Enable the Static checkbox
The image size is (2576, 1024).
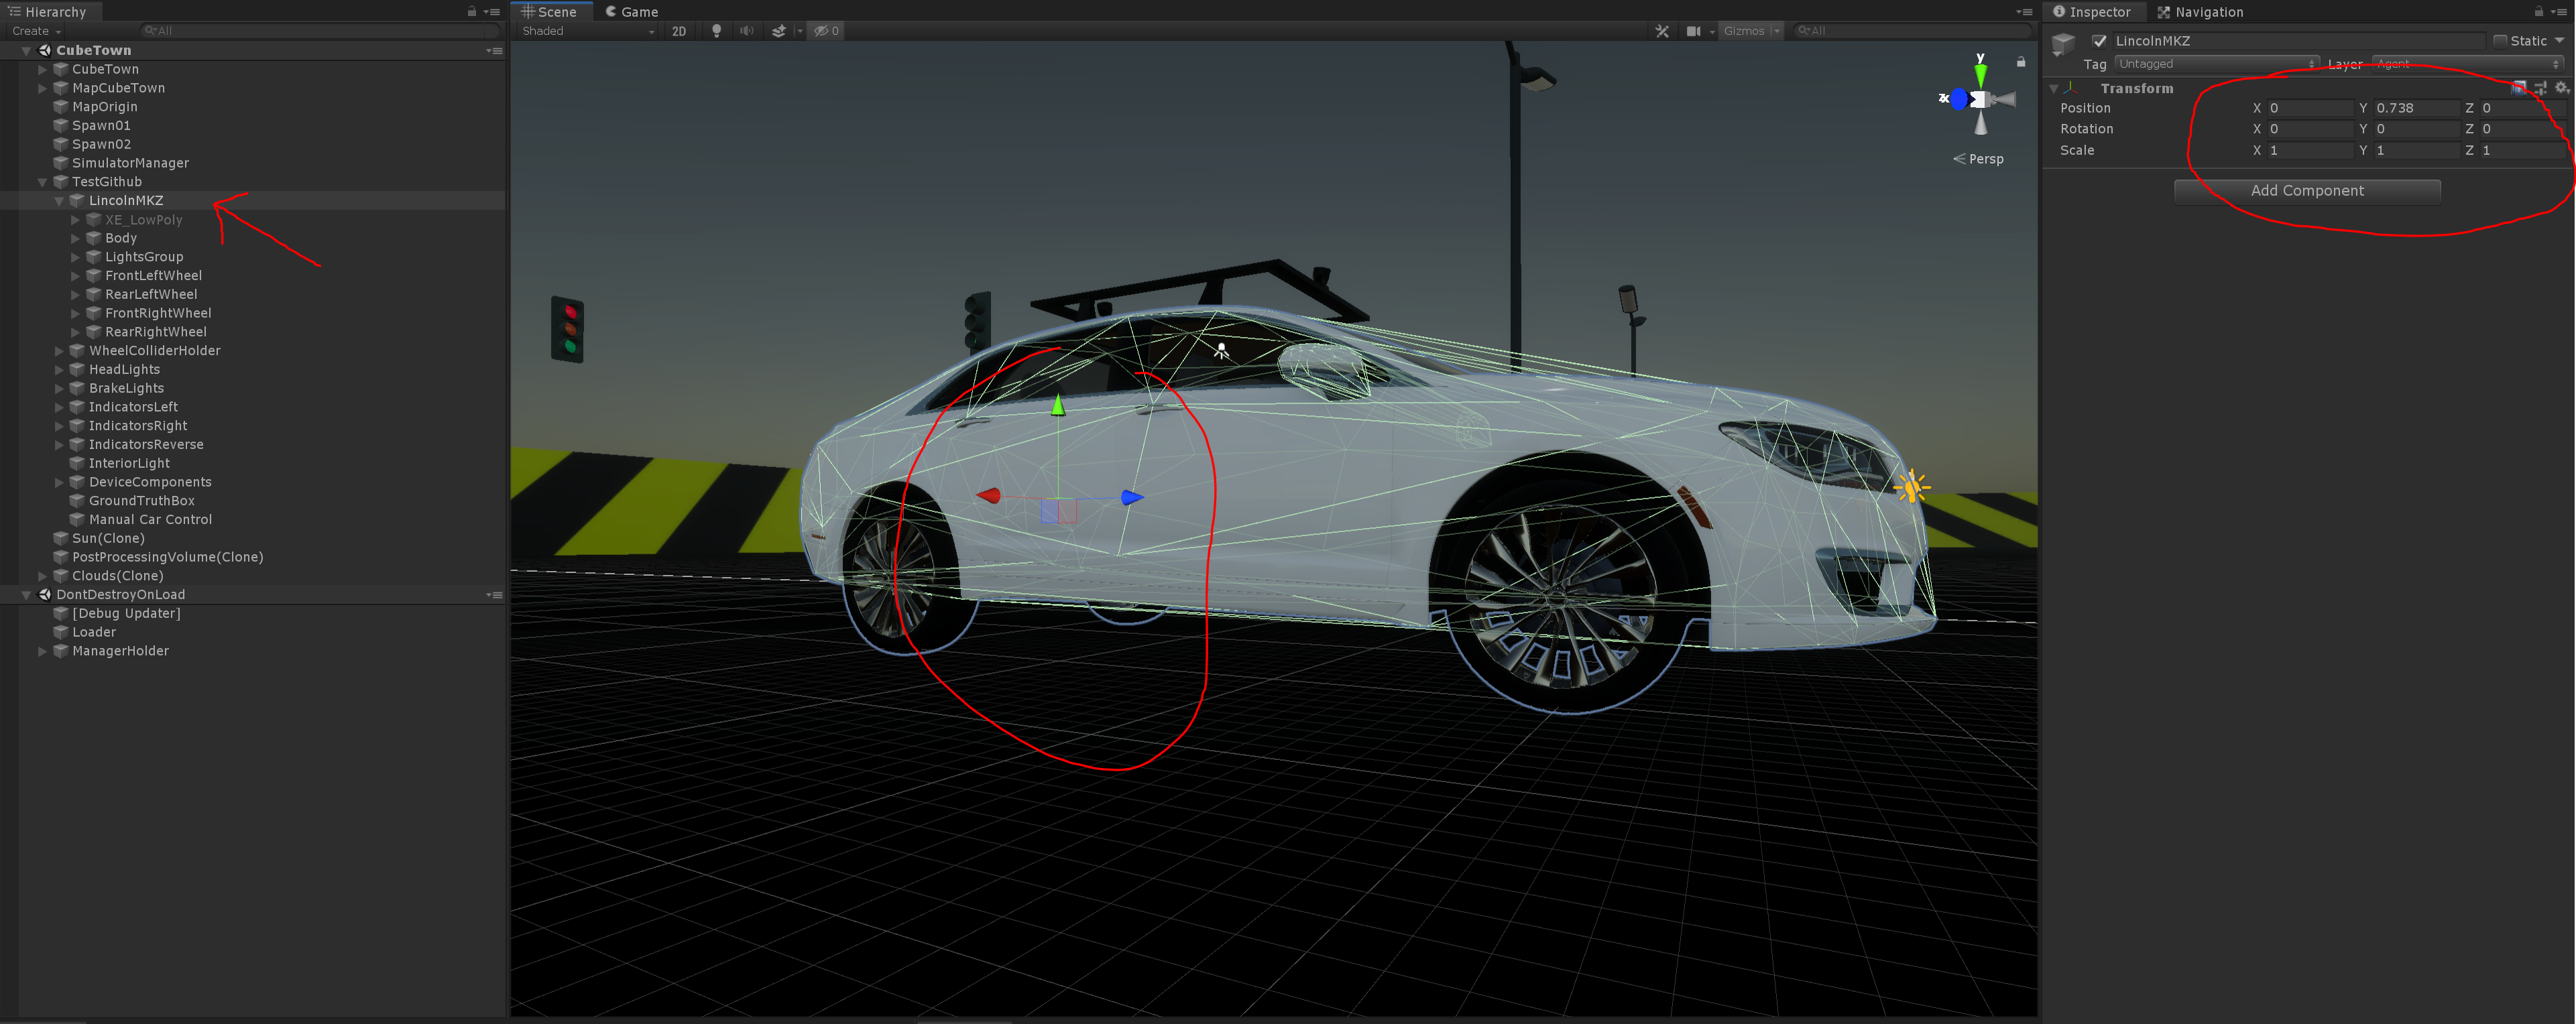(2500, 41)
